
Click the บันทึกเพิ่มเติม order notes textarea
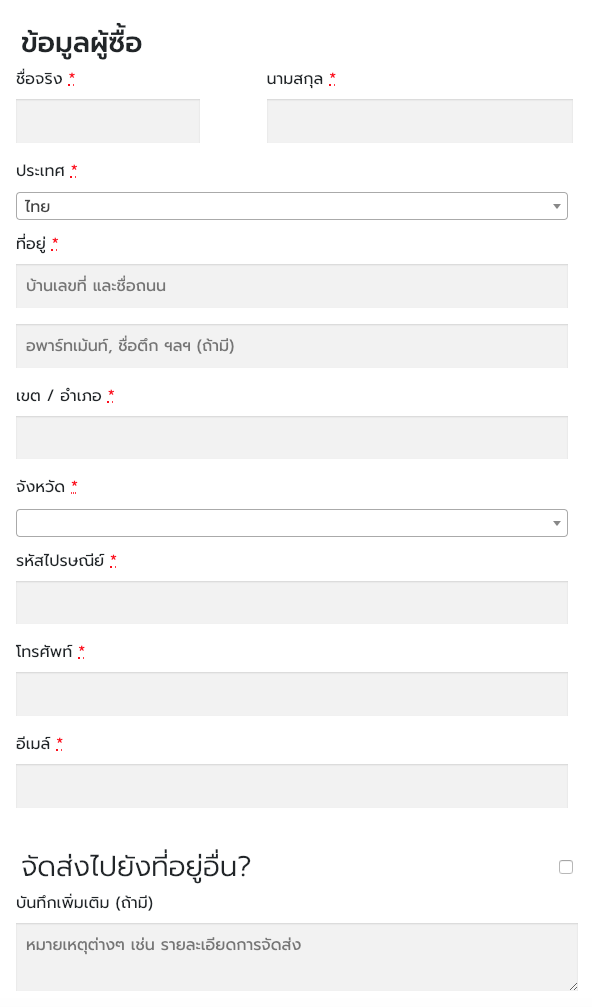[x=297, y=958]
